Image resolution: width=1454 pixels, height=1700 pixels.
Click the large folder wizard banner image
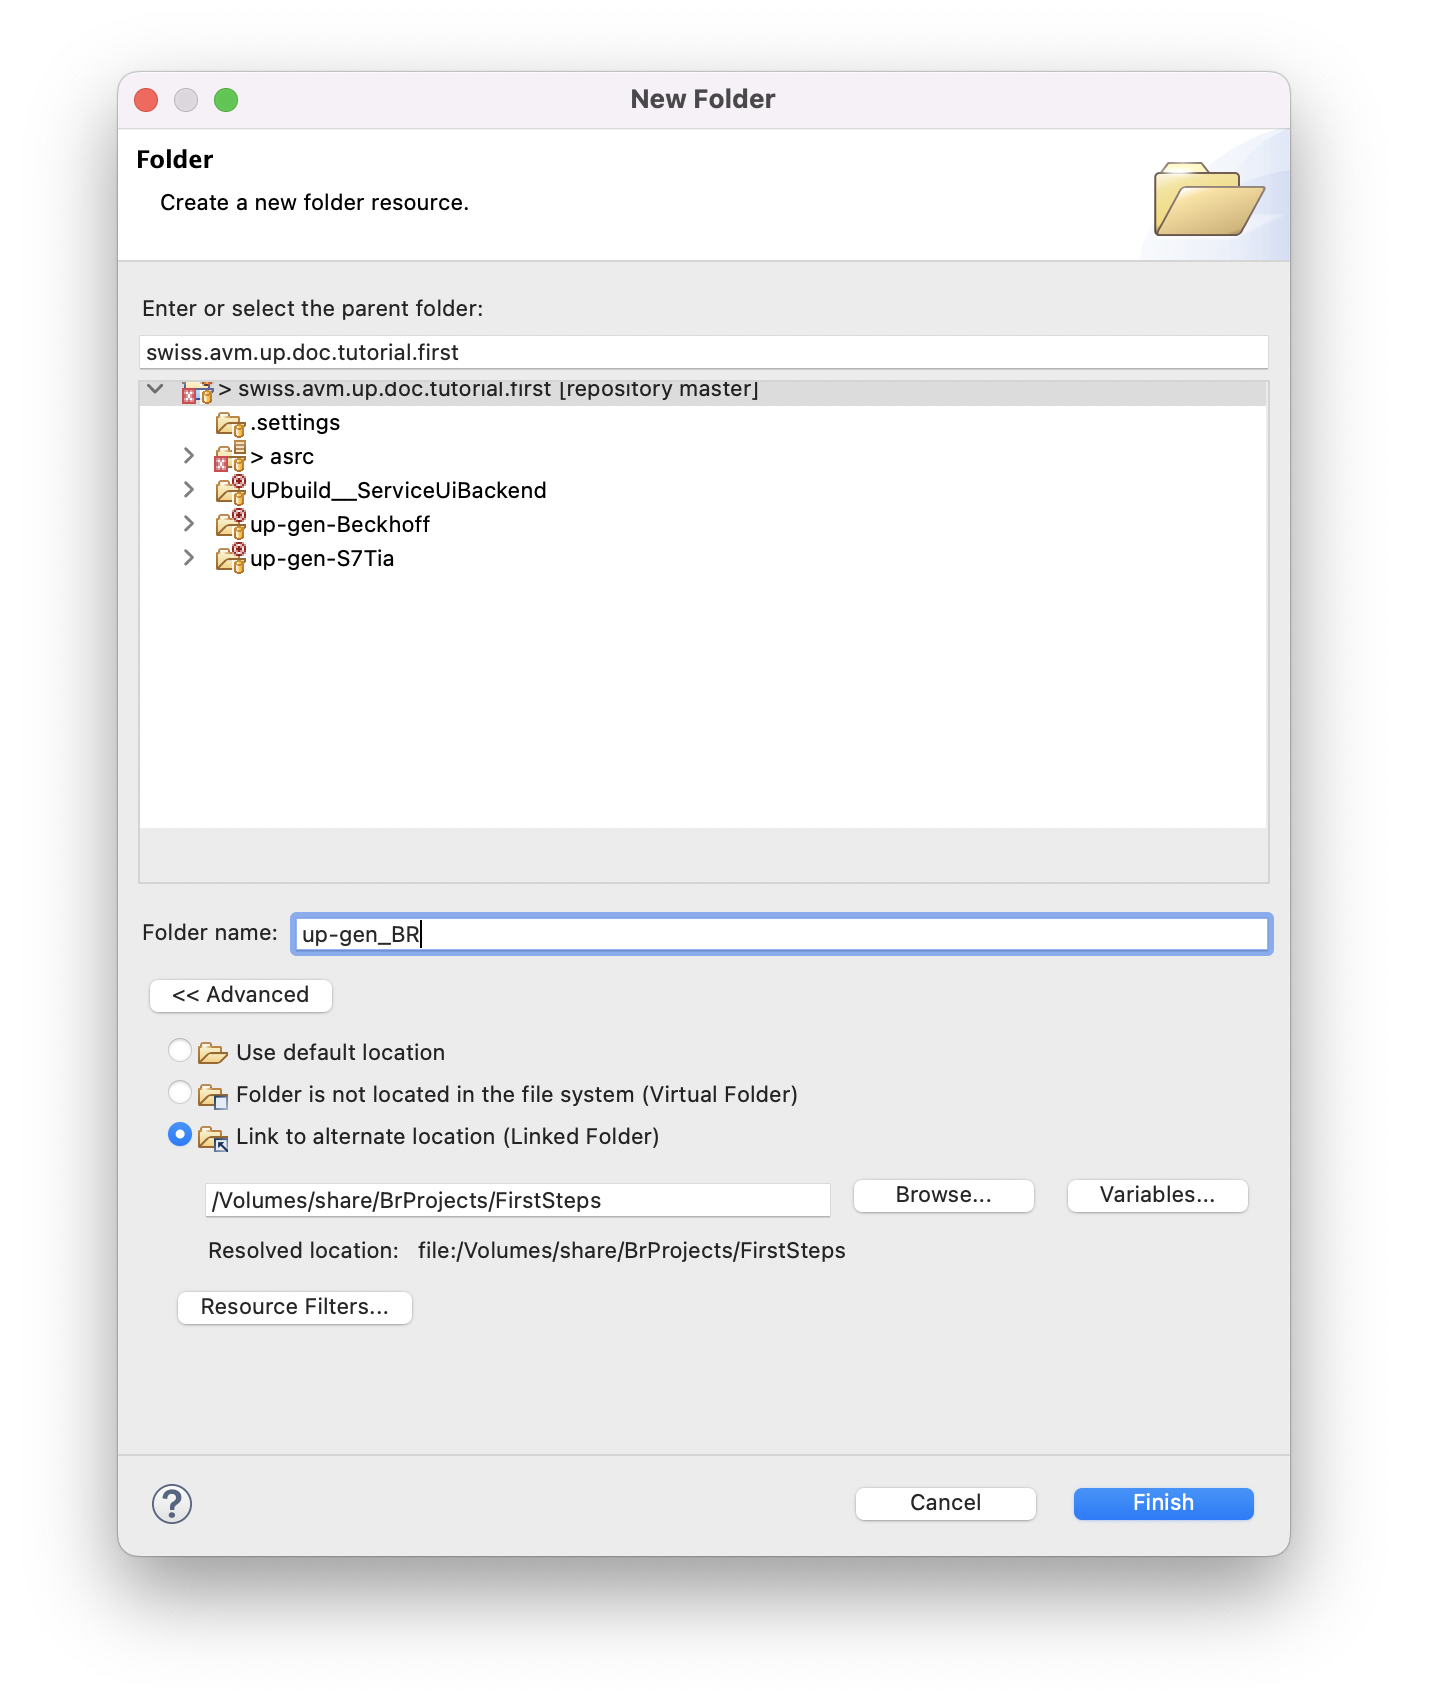1209,198
